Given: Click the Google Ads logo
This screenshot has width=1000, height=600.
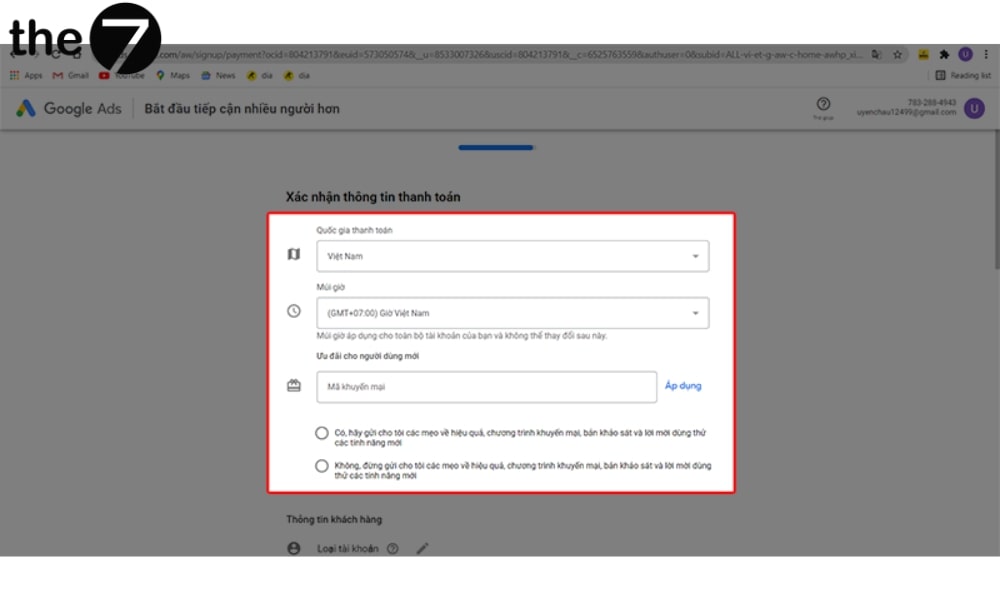Looking at the screenshot, I should [x=68, y=109].
